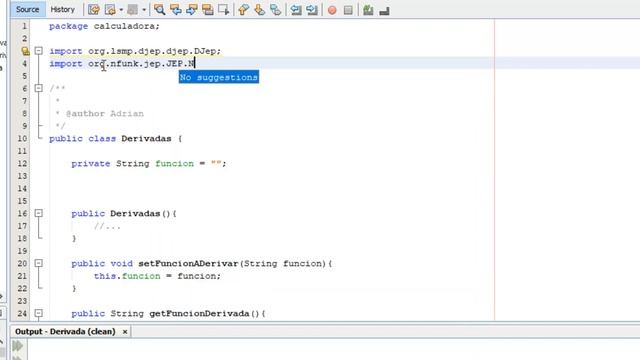Click line number 12 in the gutter
Screen dimensions: 640x360
[22, 163]
